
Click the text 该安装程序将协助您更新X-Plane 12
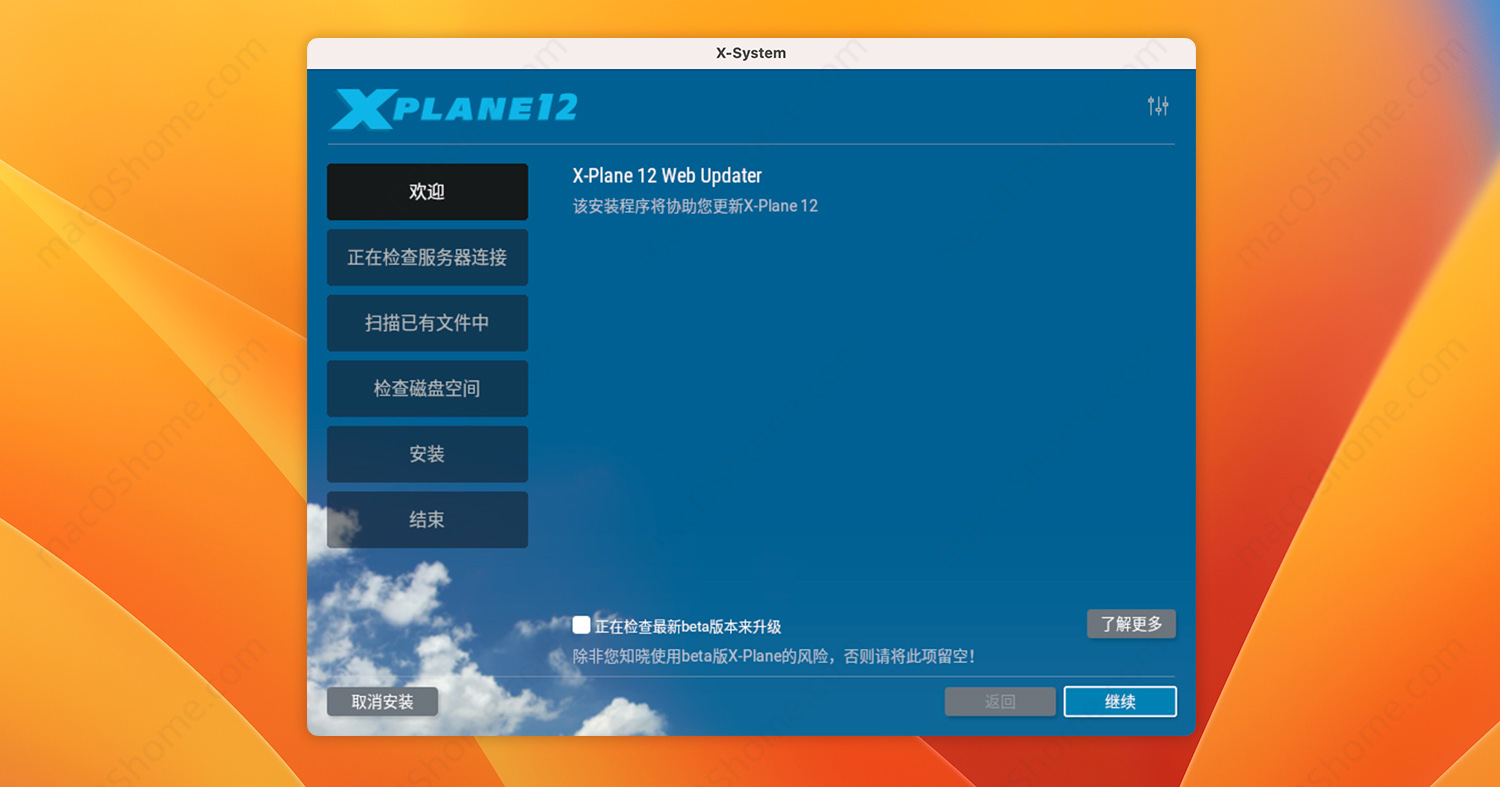[695, 206]
